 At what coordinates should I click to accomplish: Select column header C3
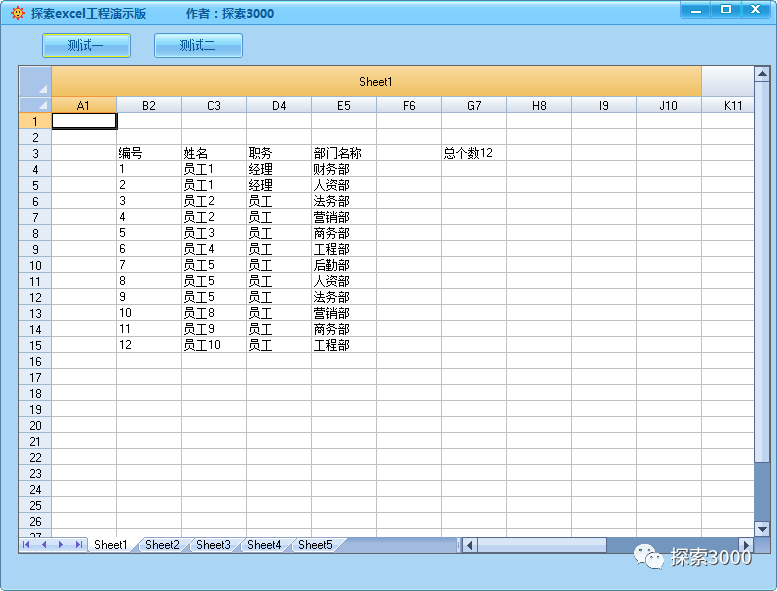pos(214,105)
